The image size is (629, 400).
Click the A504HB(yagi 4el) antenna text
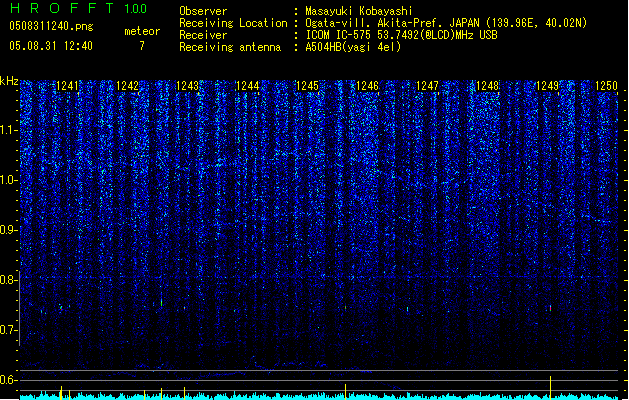[353, 47]
